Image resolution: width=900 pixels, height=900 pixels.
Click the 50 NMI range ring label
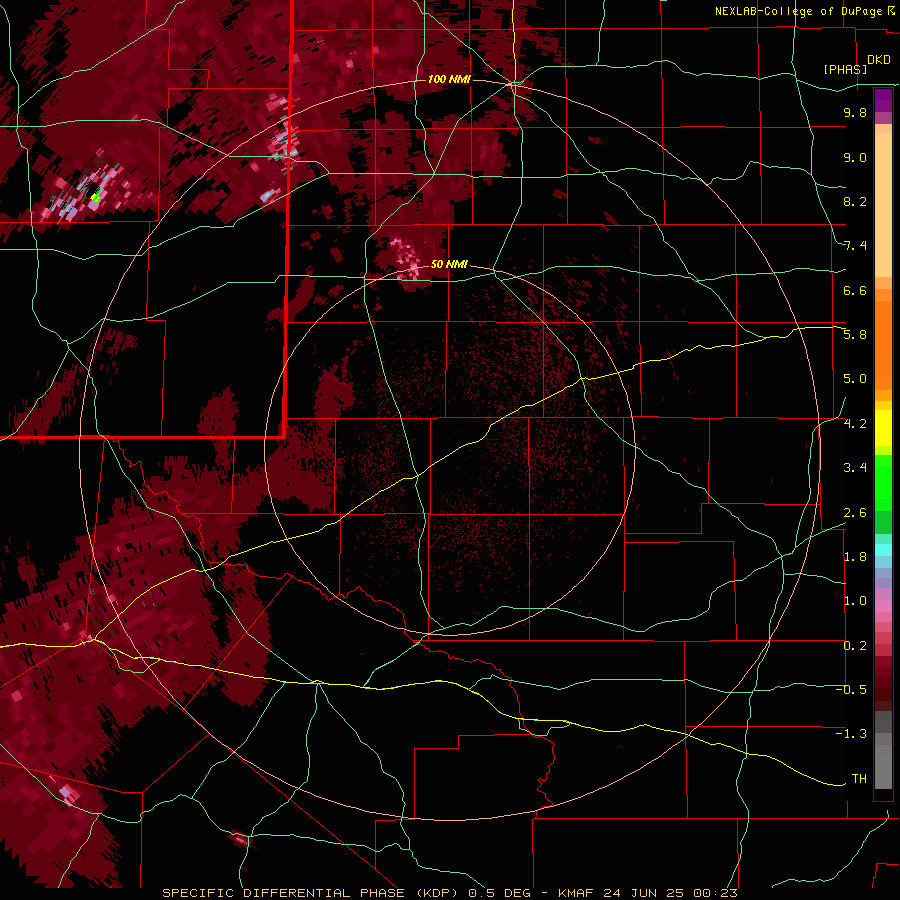coord(449,264)
